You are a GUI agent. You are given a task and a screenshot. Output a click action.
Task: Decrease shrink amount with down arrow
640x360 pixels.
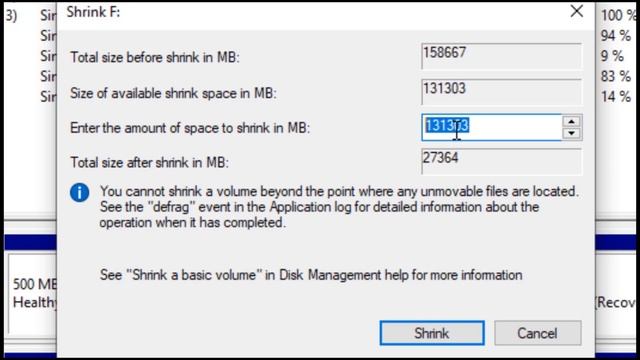coord(571,133)
